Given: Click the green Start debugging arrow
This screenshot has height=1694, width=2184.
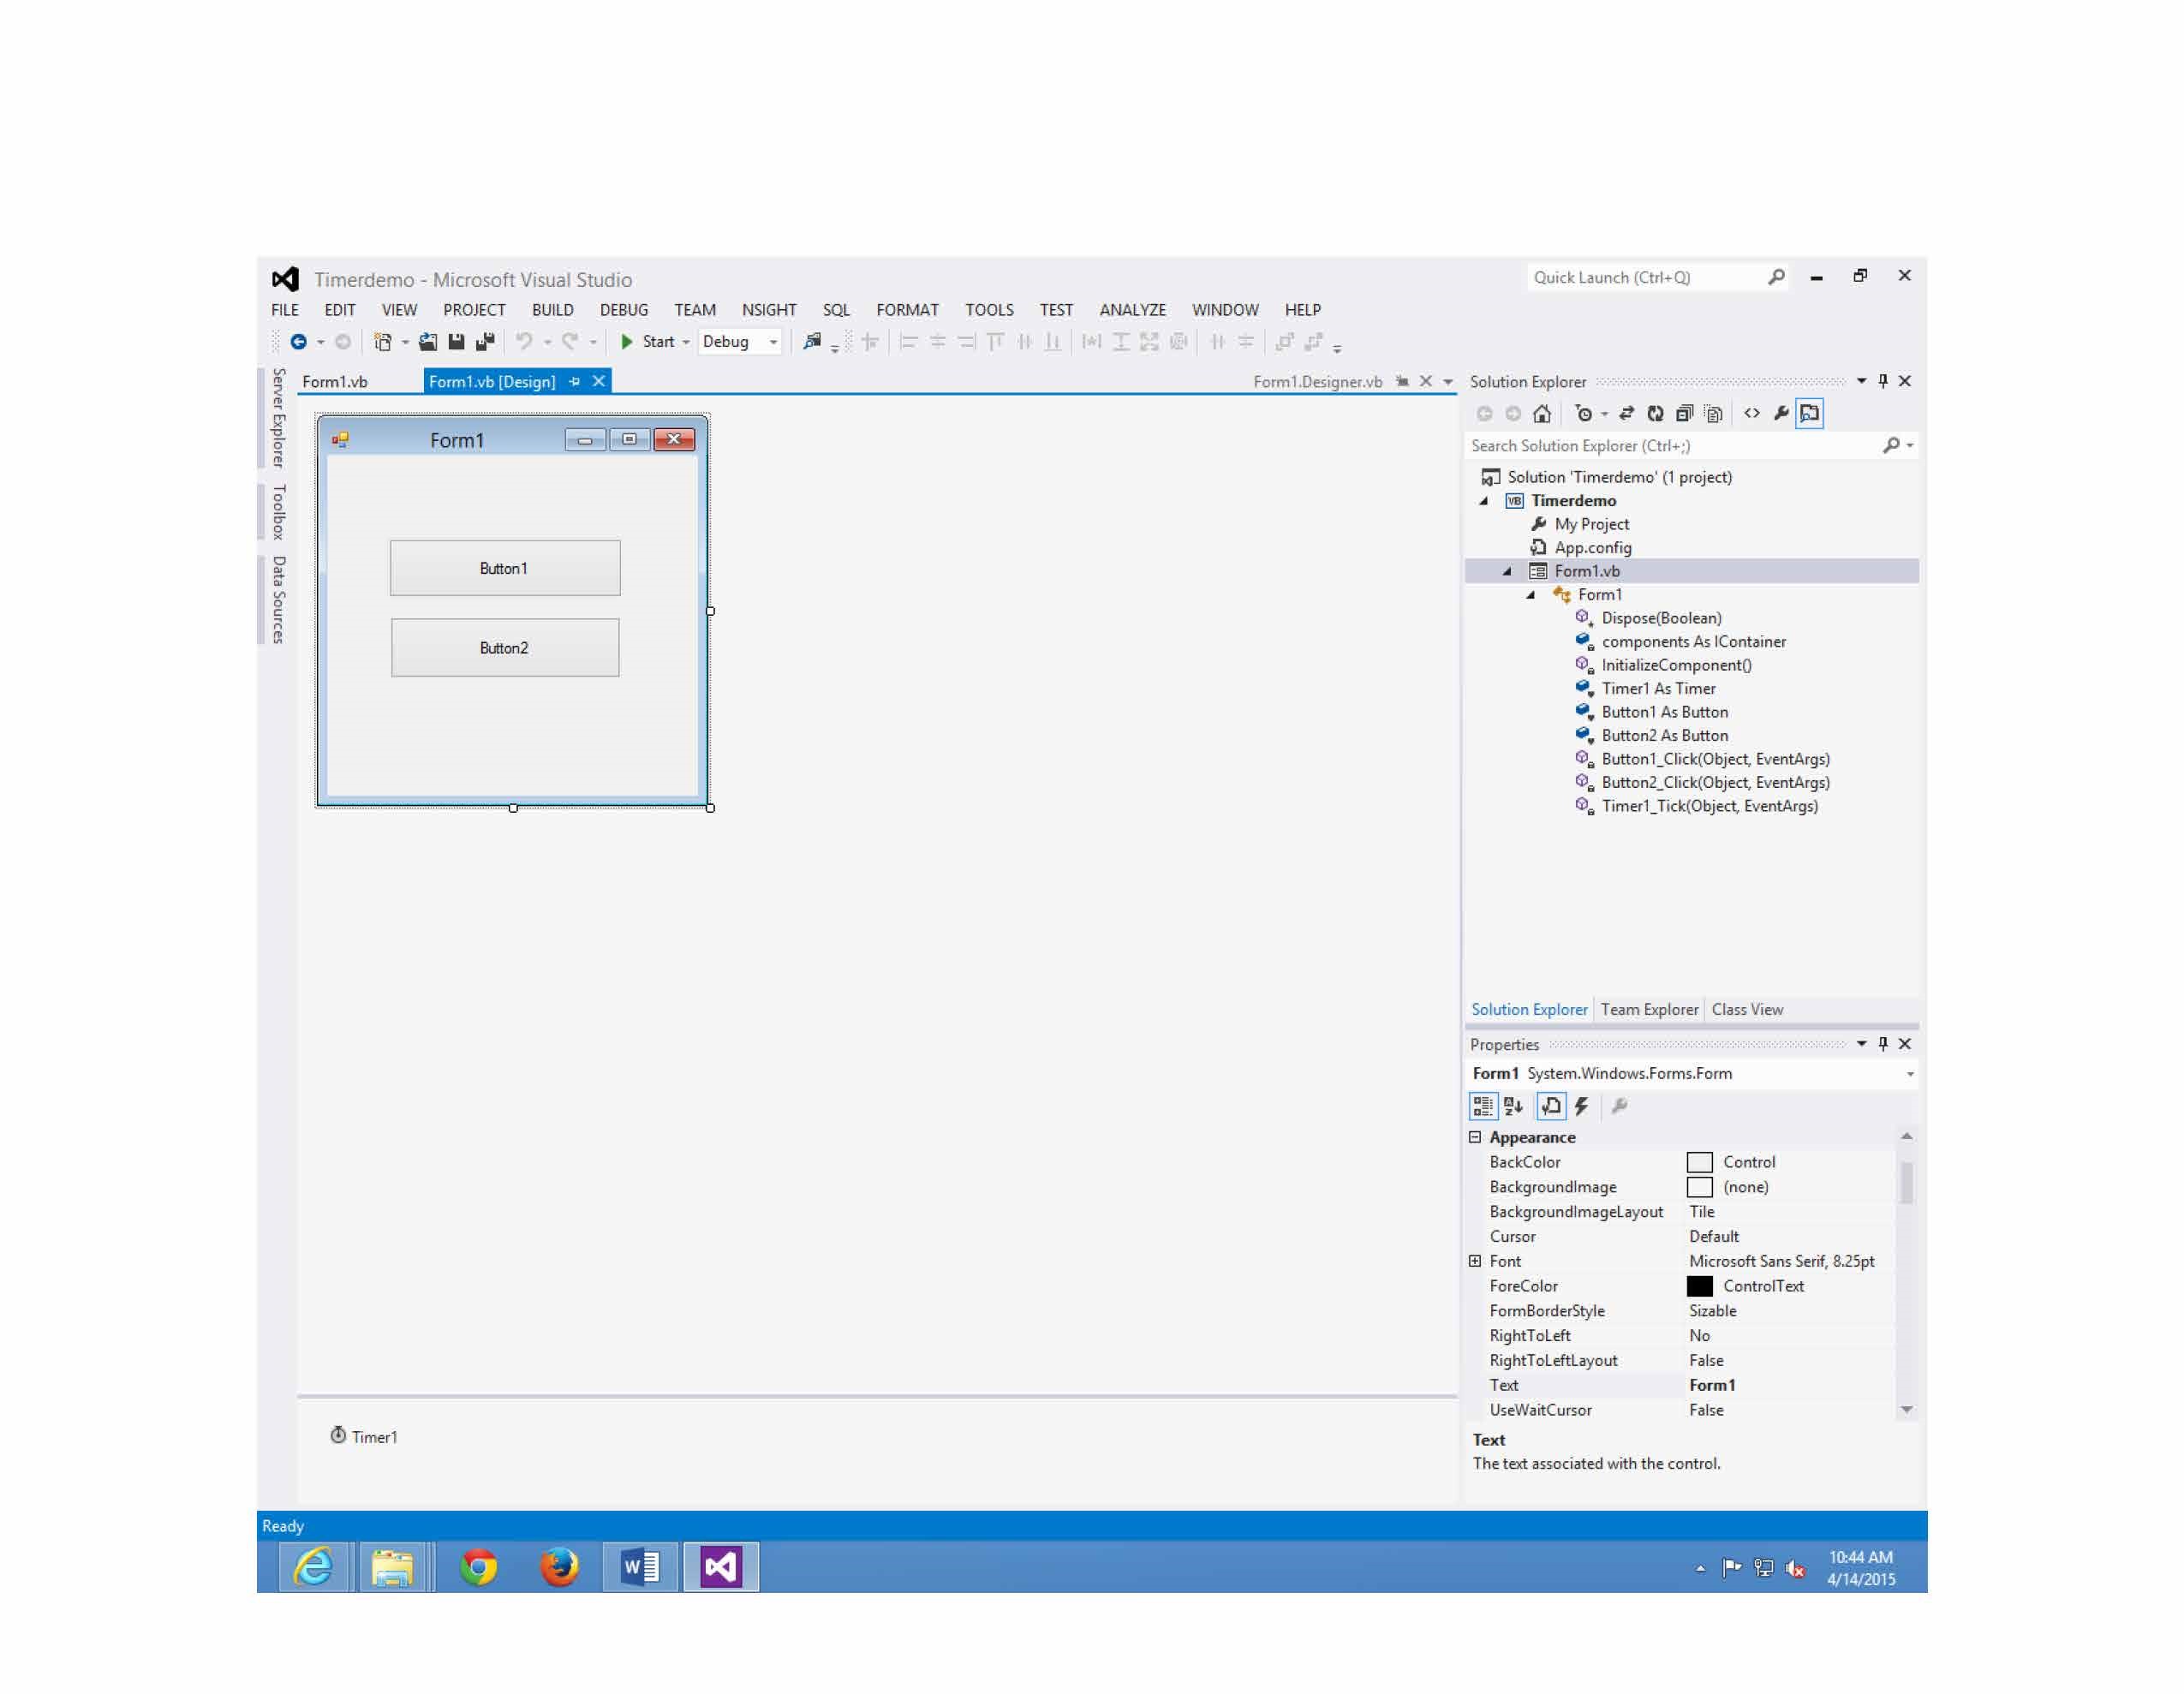Looking at the screenshot, I should [x=627, y=342].
